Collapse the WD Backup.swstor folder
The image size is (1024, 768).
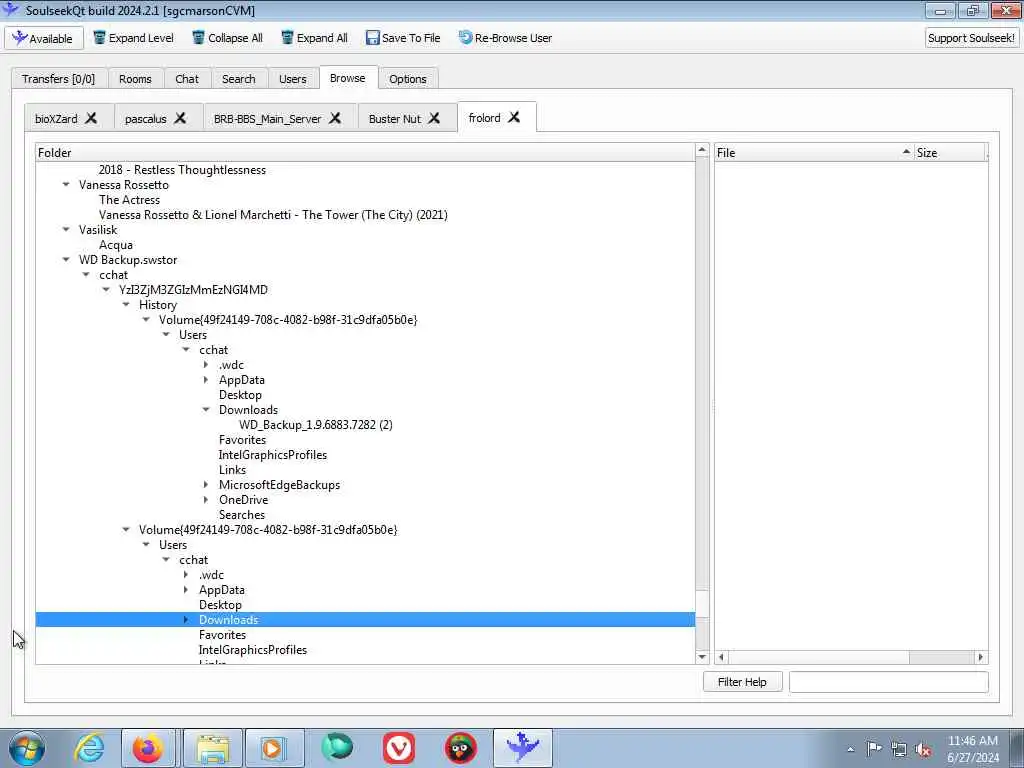[66, 260]
